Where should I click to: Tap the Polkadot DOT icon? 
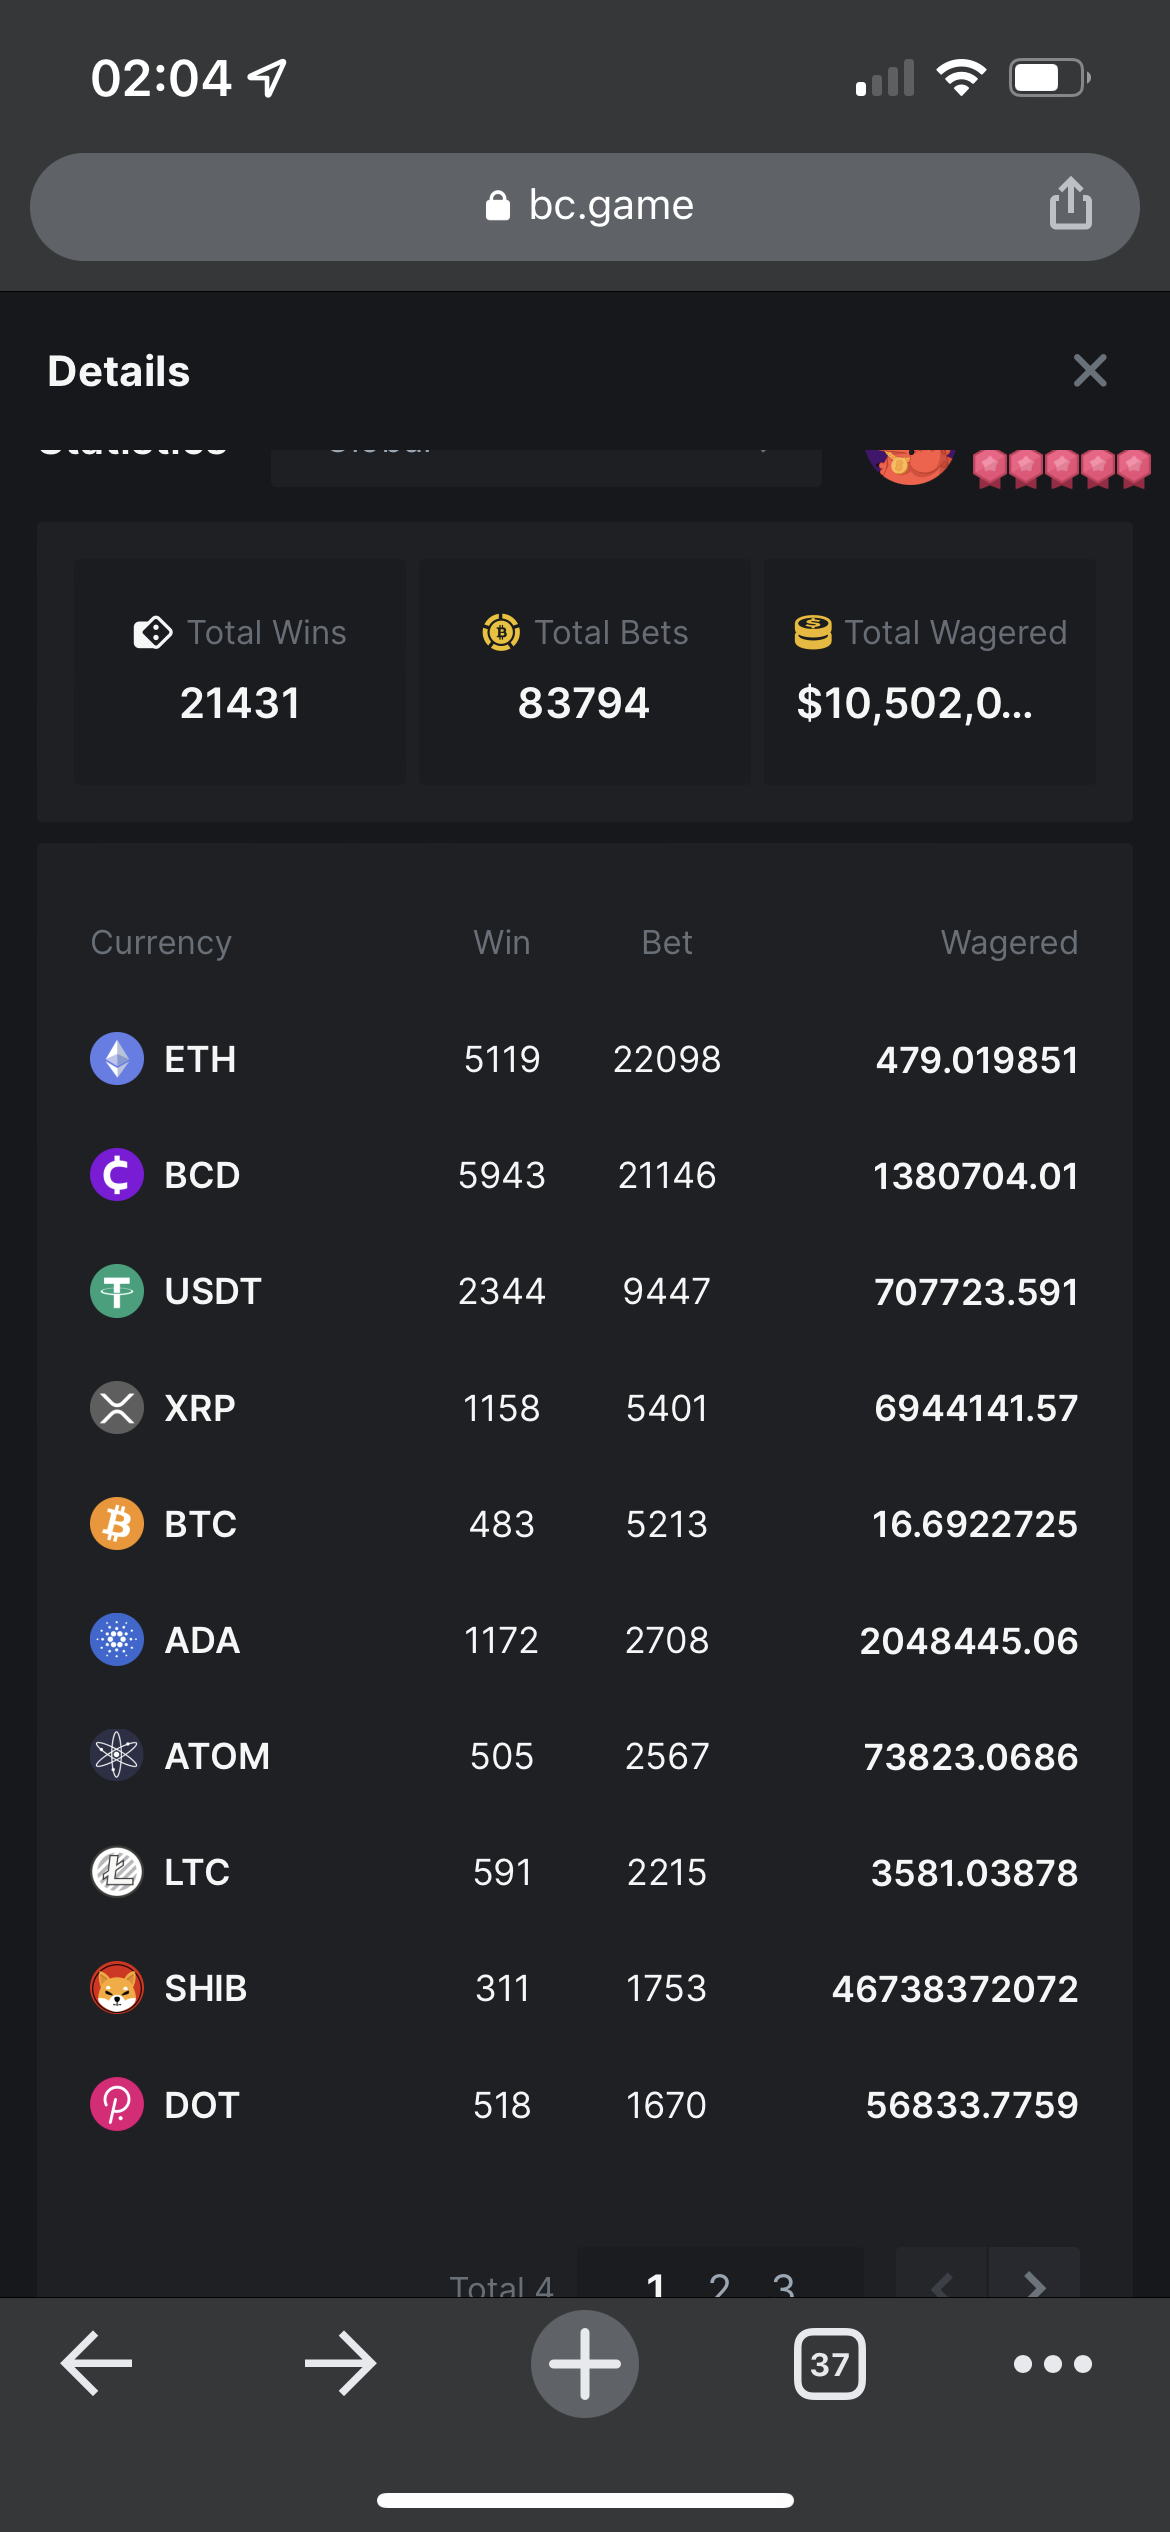(x=117, y=2104)
